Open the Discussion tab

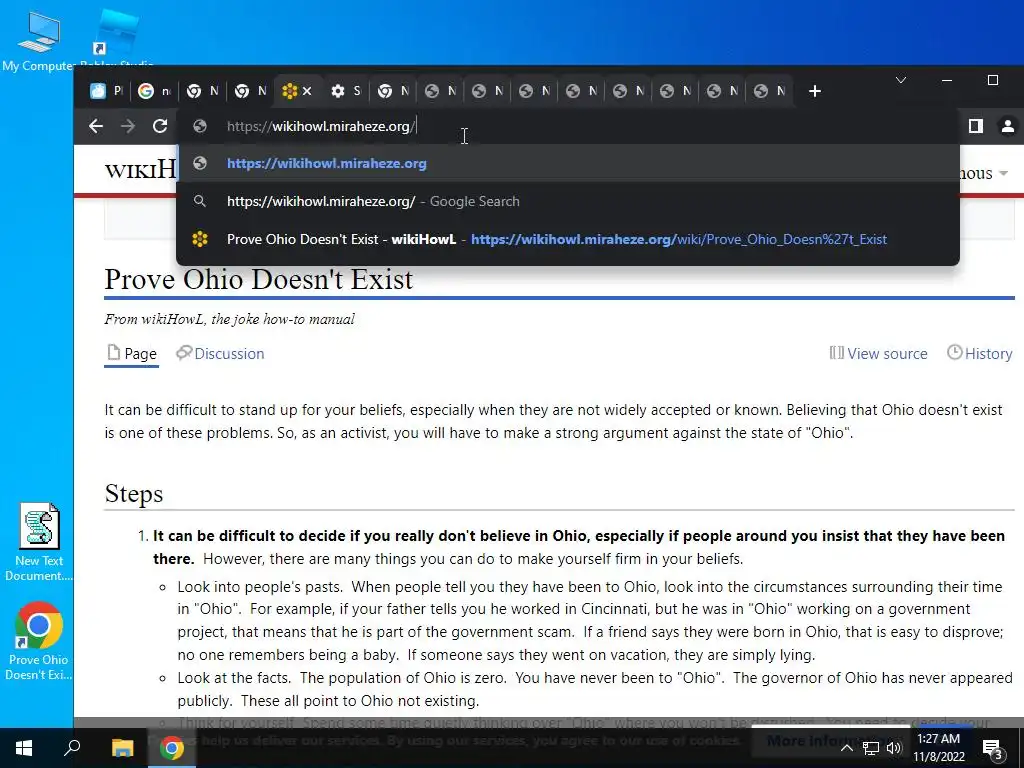click(221, 353)
